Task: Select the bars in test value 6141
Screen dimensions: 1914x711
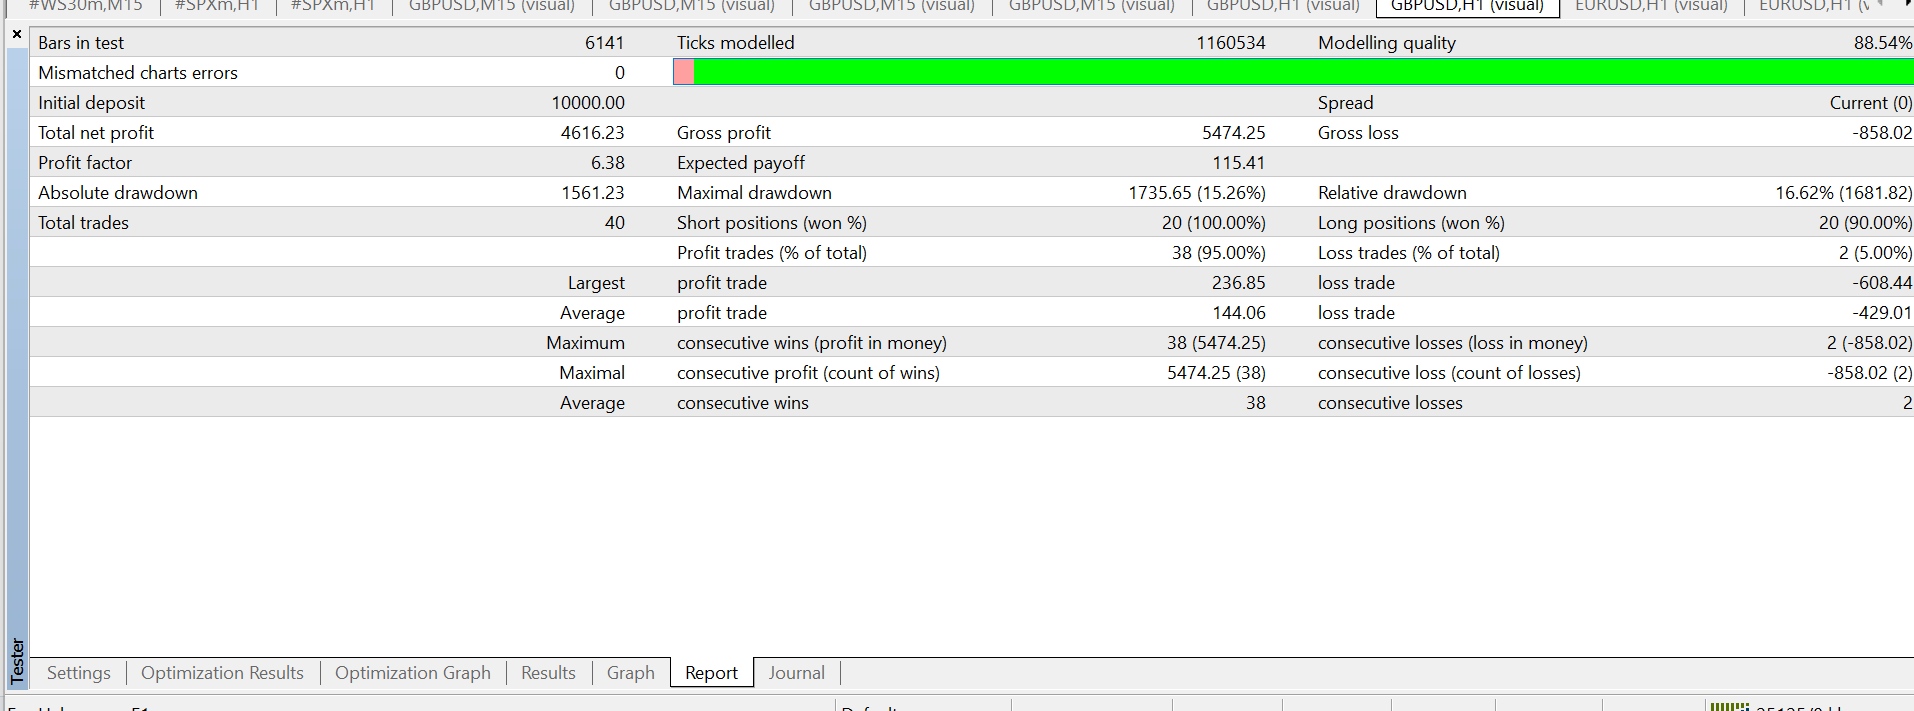Action: [x=605, y=43]
